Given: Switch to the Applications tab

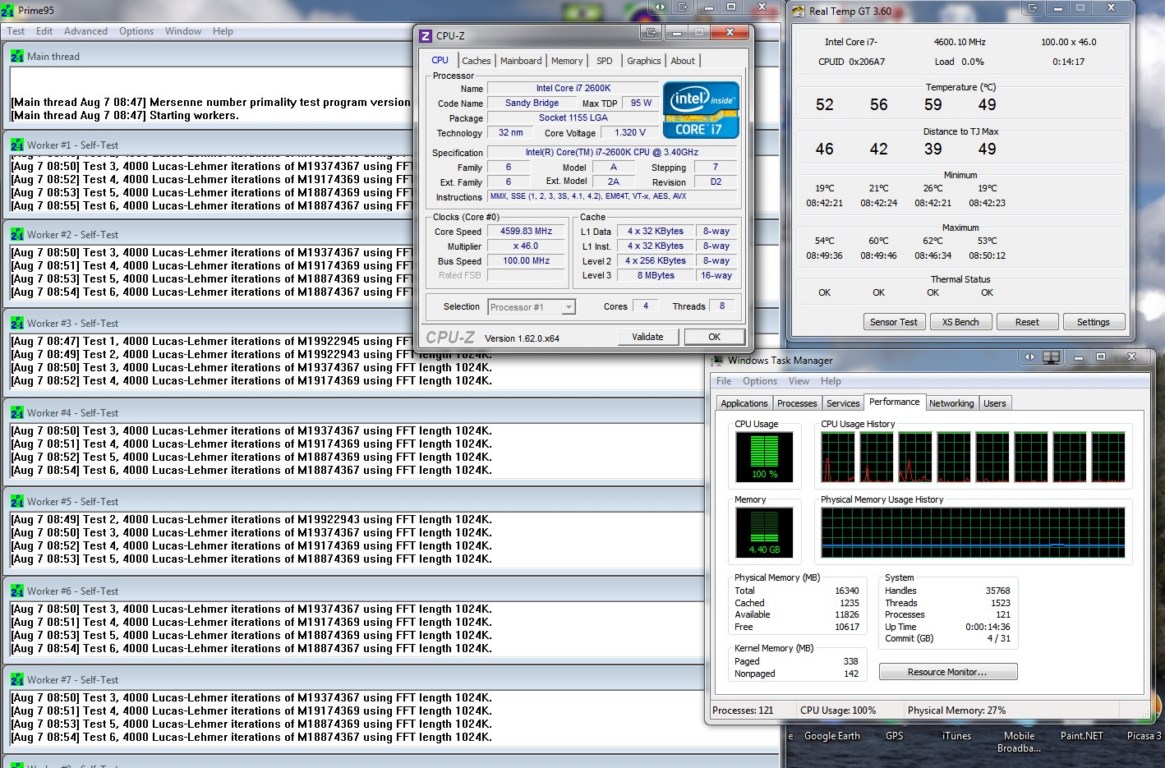Looking at the screenshot, I should pos(744,403).
